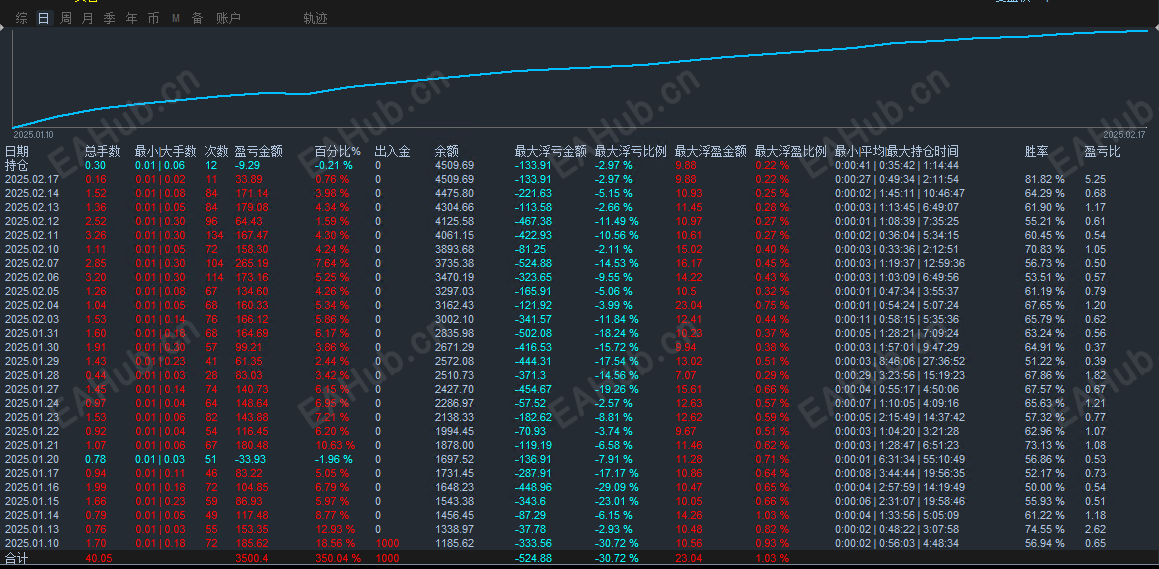Select the 2025.02.07 date row
This screenshot has height=569, width=1159.
pos(580,263)
